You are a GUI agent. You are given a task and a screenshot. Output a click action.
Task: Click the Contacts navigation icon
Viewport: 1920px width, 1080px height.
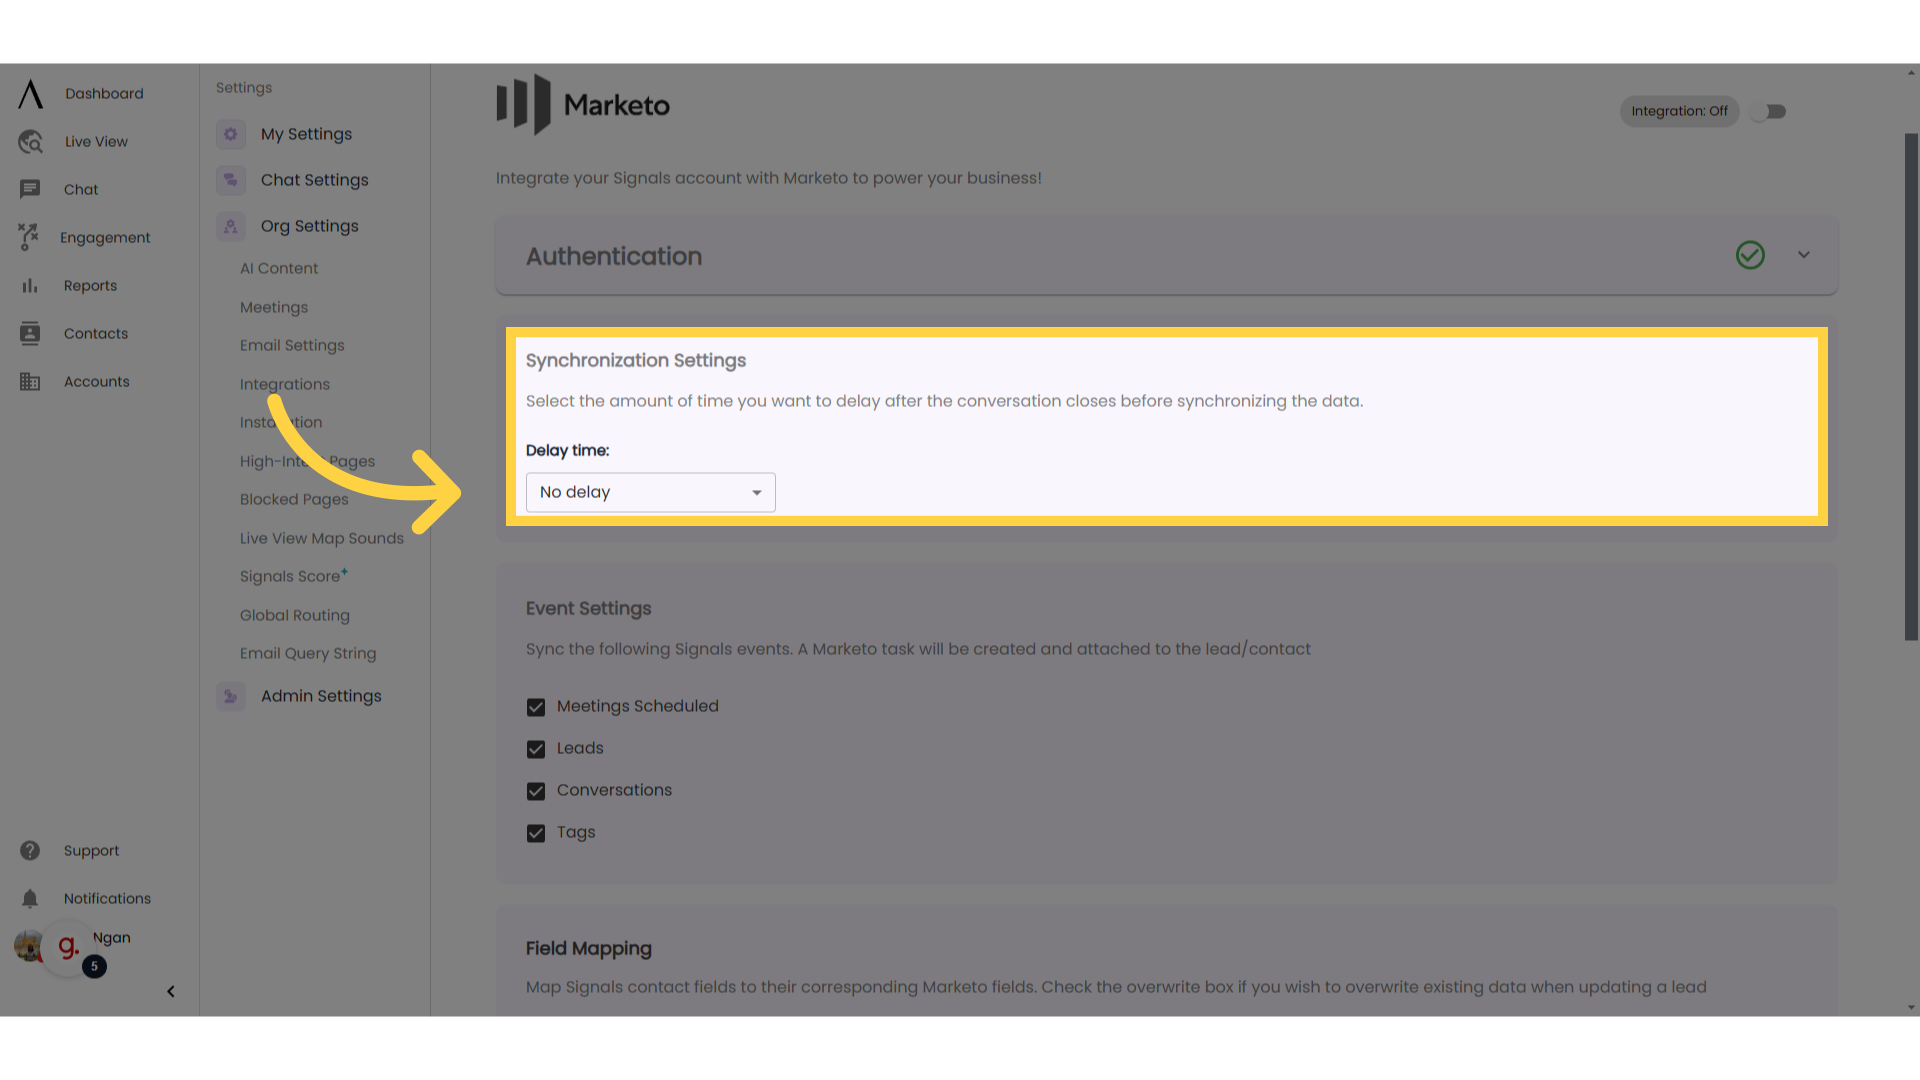(29, 332)
